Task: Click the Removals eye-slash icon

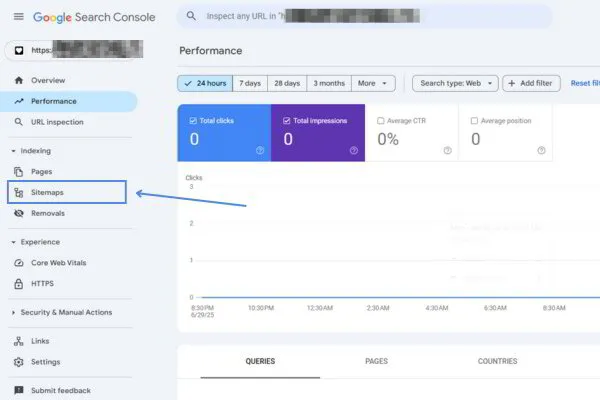Action: (x=19, y=213)
